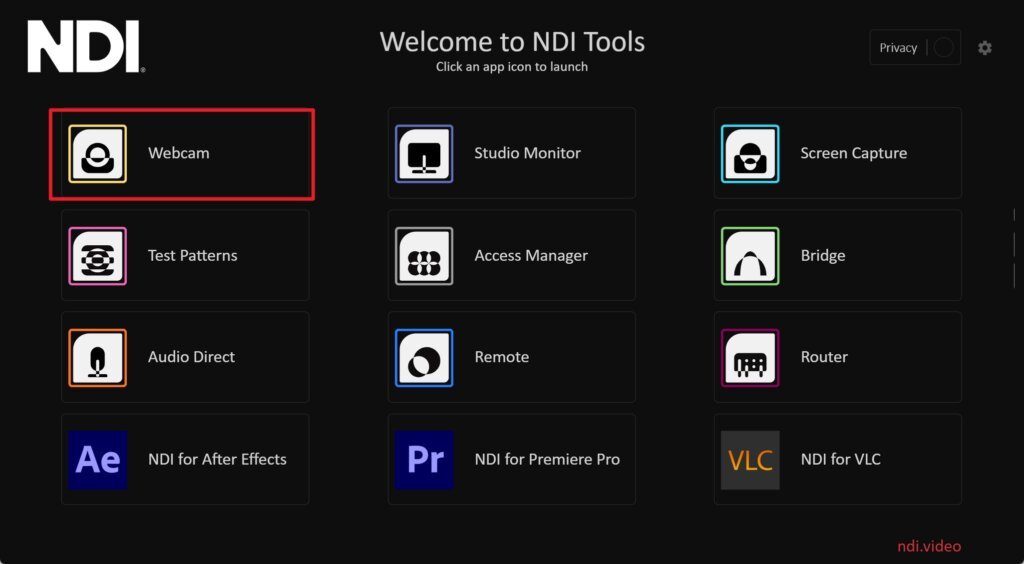Open the Studio Monitor icon
This screenshot has height=564, width=1024.
(x=424, y=154)
